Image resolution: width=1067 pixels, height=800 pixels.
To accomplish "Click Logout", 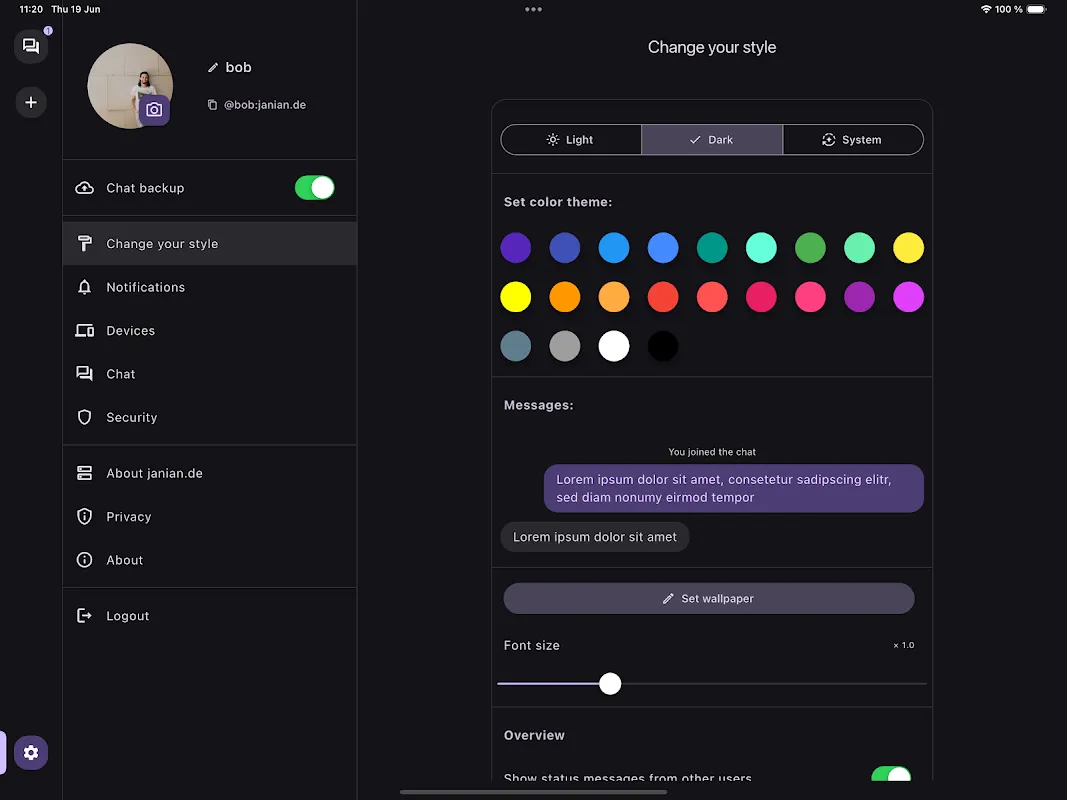I will click(210, 616).
